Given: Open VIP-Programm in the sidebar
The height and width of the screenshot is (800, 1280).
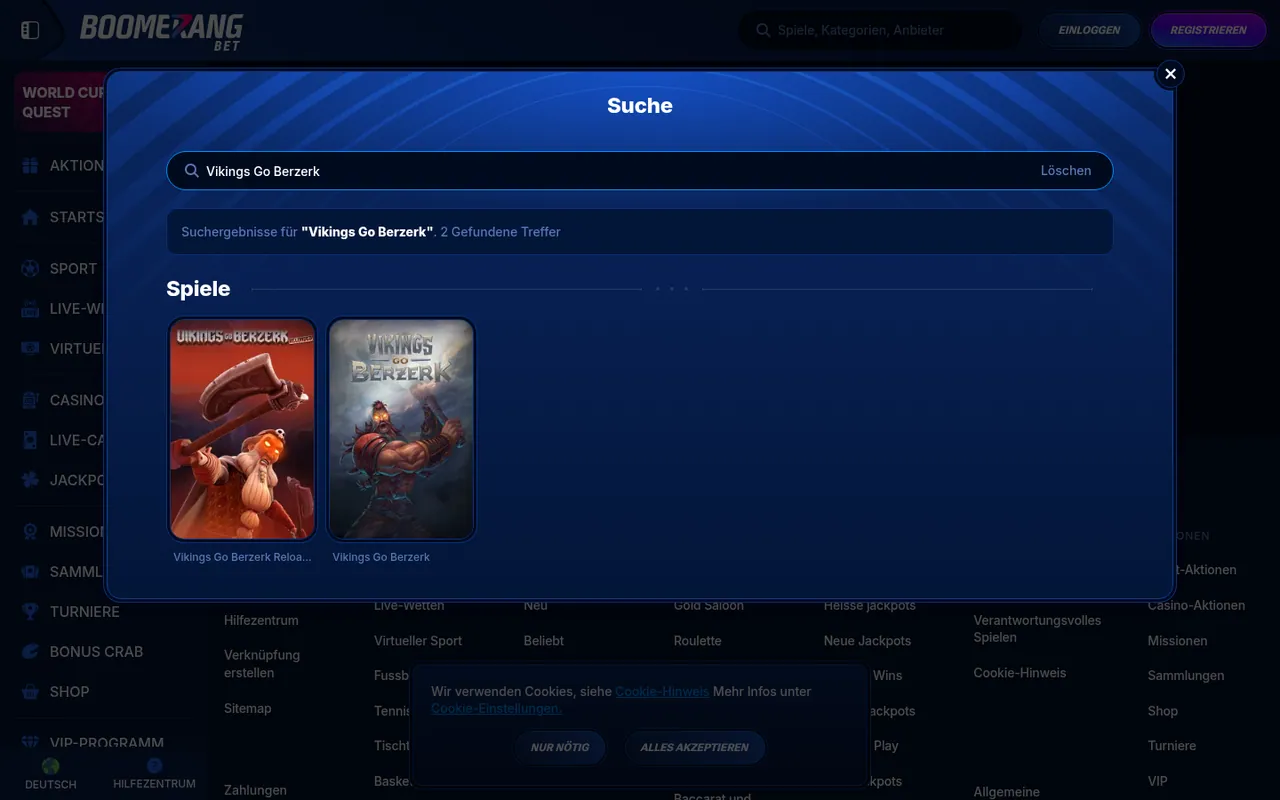Looking at the screenshot, I should (106, 743).
